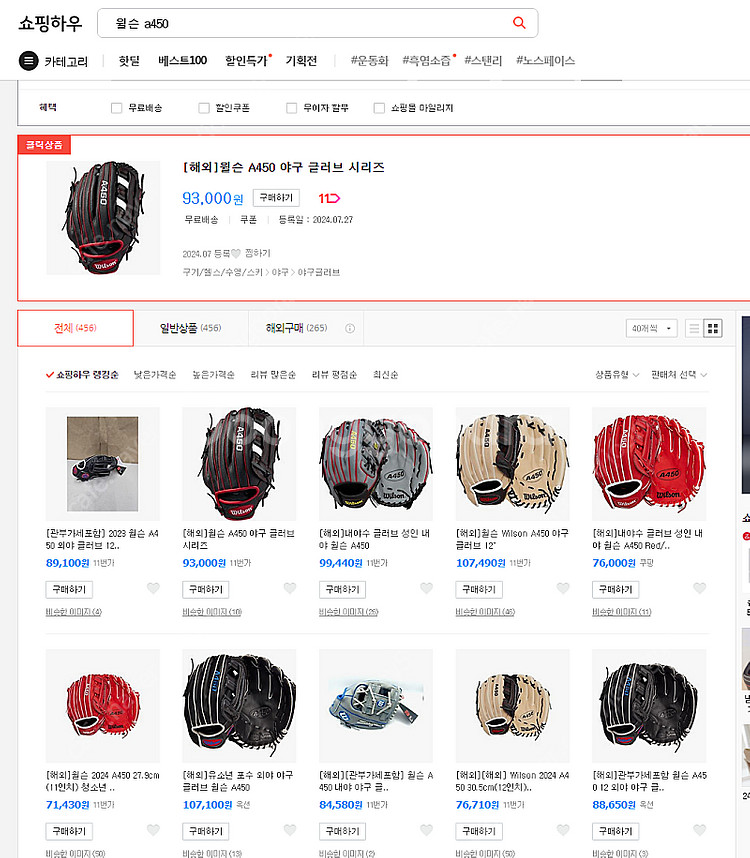Click 구매하기 under the 89,100원 glove
The width and height of the screenshot is (750, 858).
pyautogui.click(x=69, y=589)
